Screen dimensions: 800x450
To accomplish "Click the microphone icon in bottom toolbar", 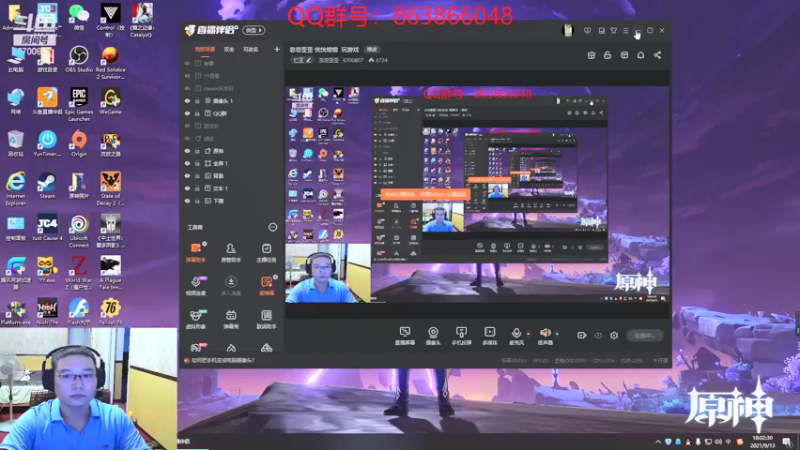I will click(516, 333).
